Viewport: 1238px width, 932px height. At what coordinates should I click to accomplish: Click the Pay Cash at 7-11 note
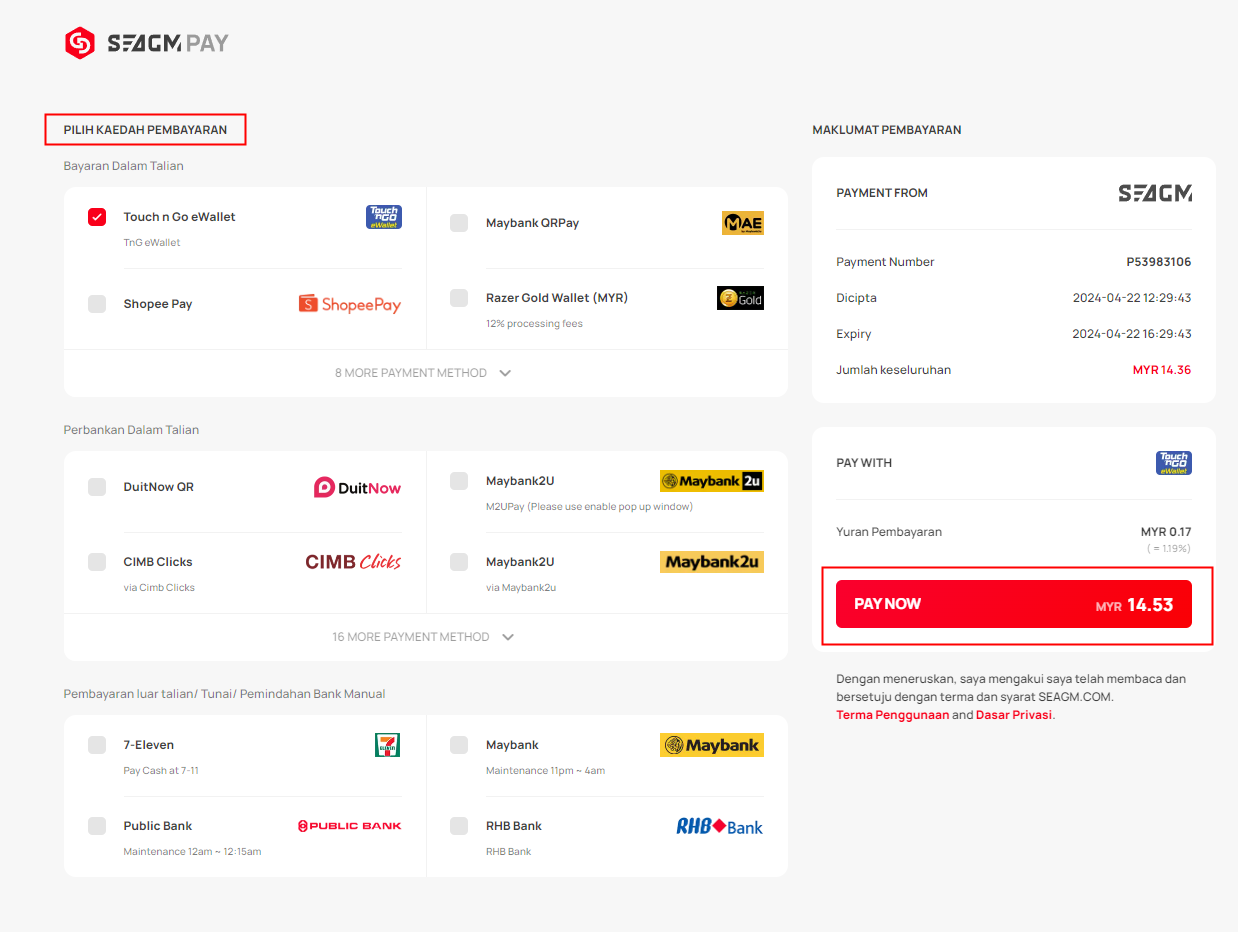[x=161, y=771]
